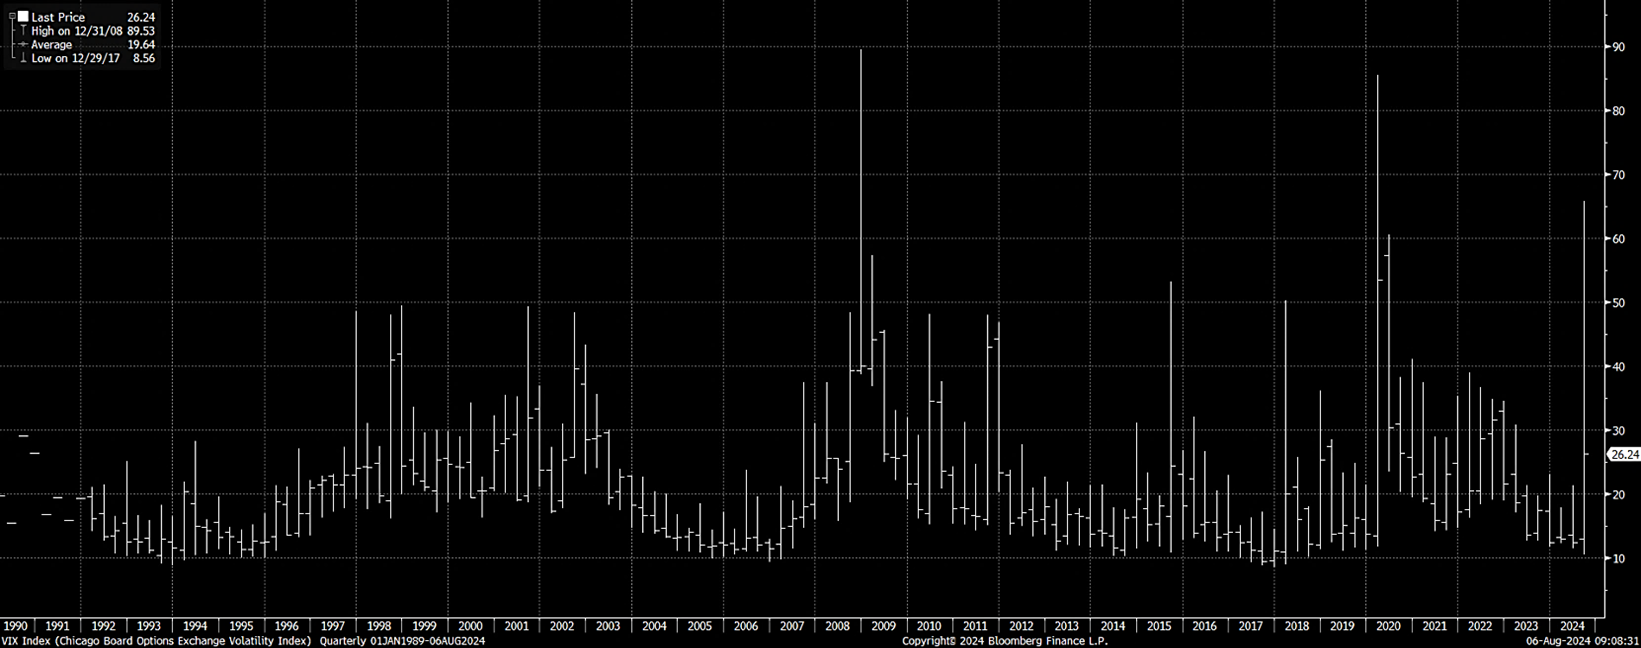Click the 2008 label on time axis
Screen dimensions: 1641x648
[837, 626]
